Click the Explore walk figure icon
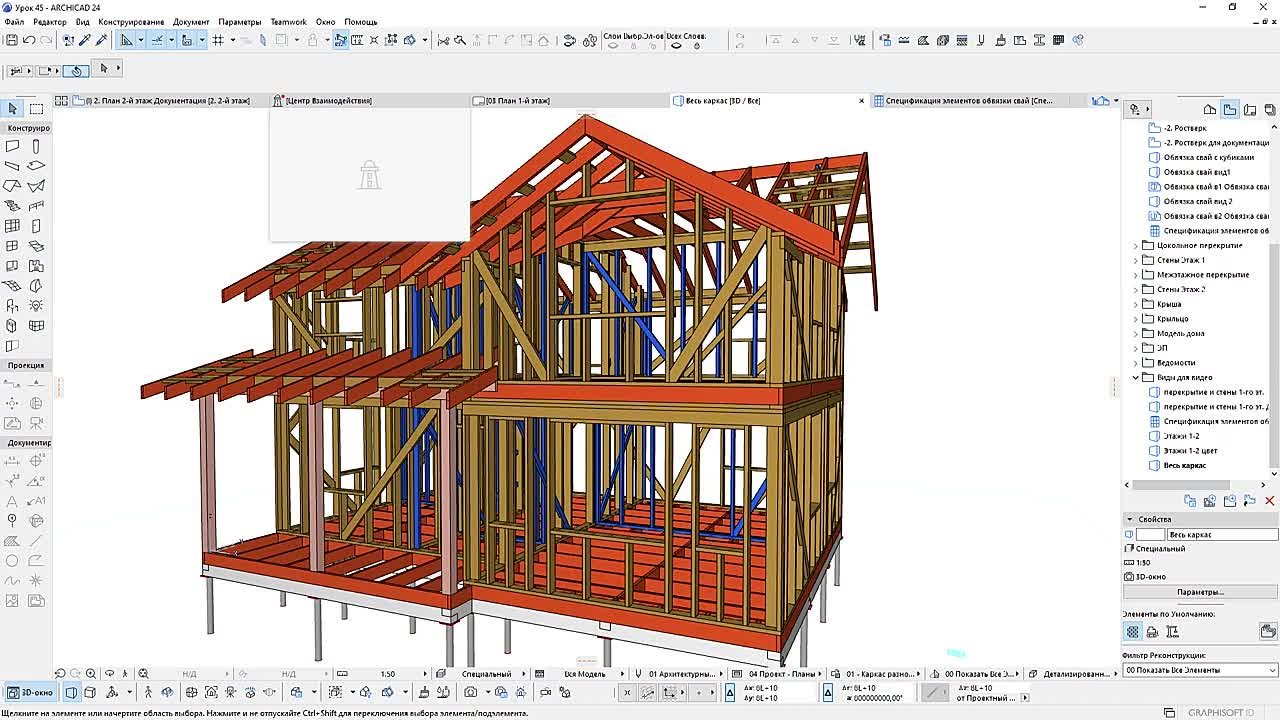1280x720 pixels. pyautogui.click(x=149, y=692)
